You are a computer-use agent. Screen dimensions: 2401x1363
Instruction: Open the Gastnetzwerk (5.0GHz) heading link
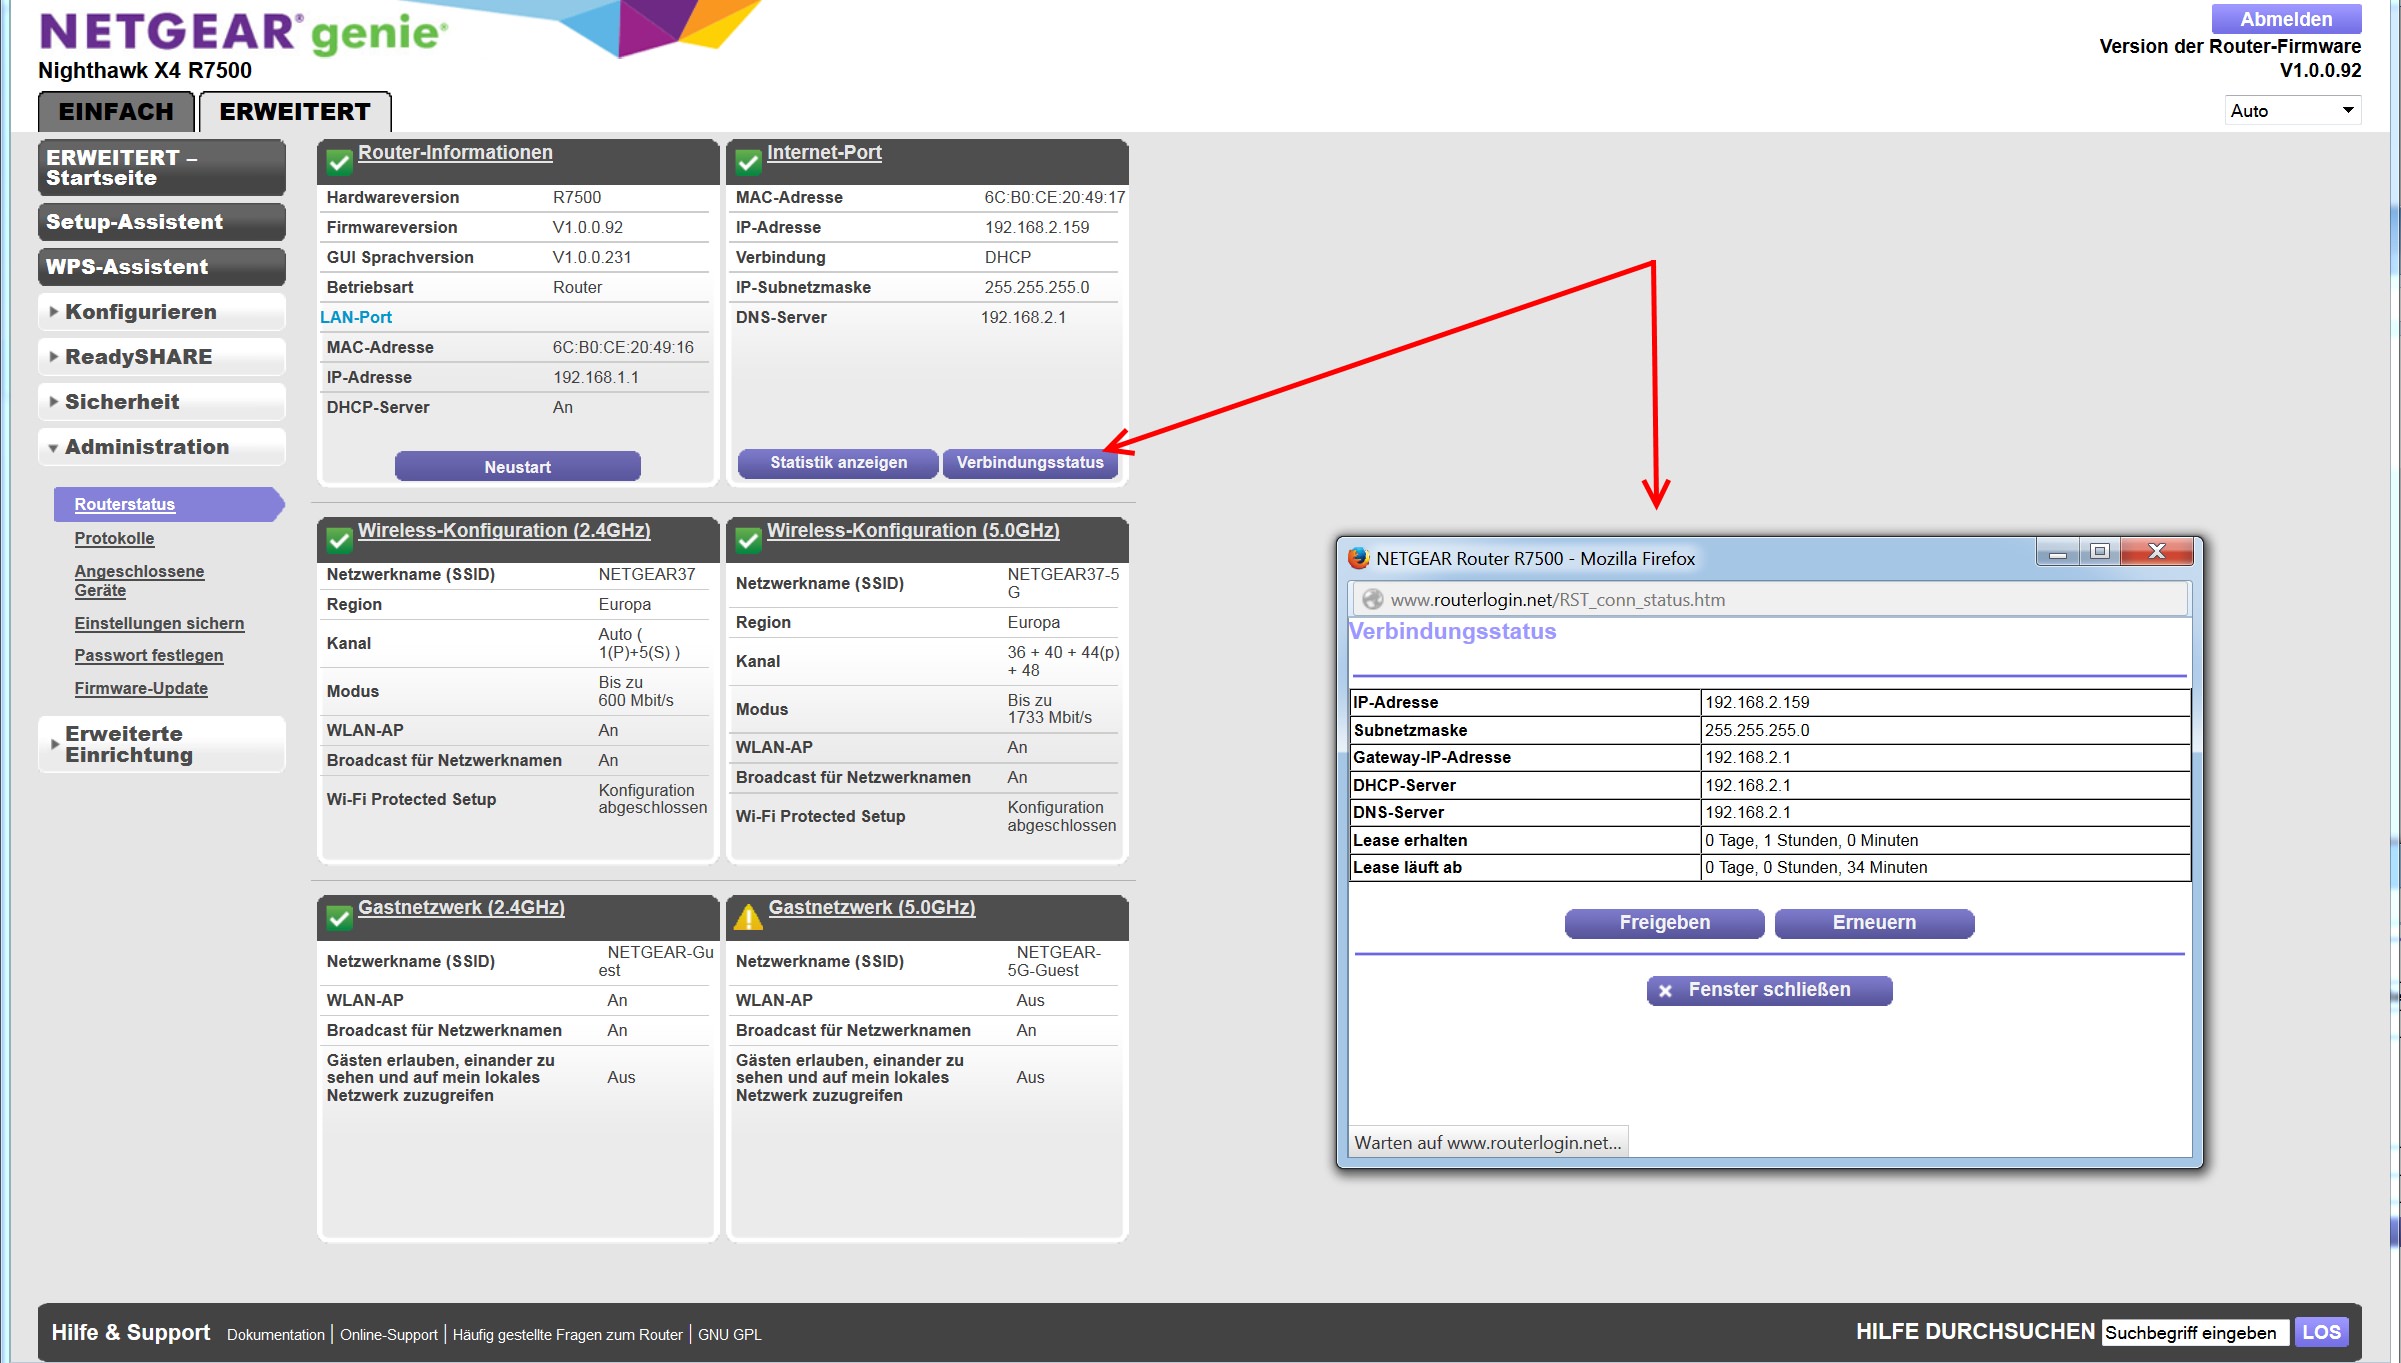tap(871, 907)
